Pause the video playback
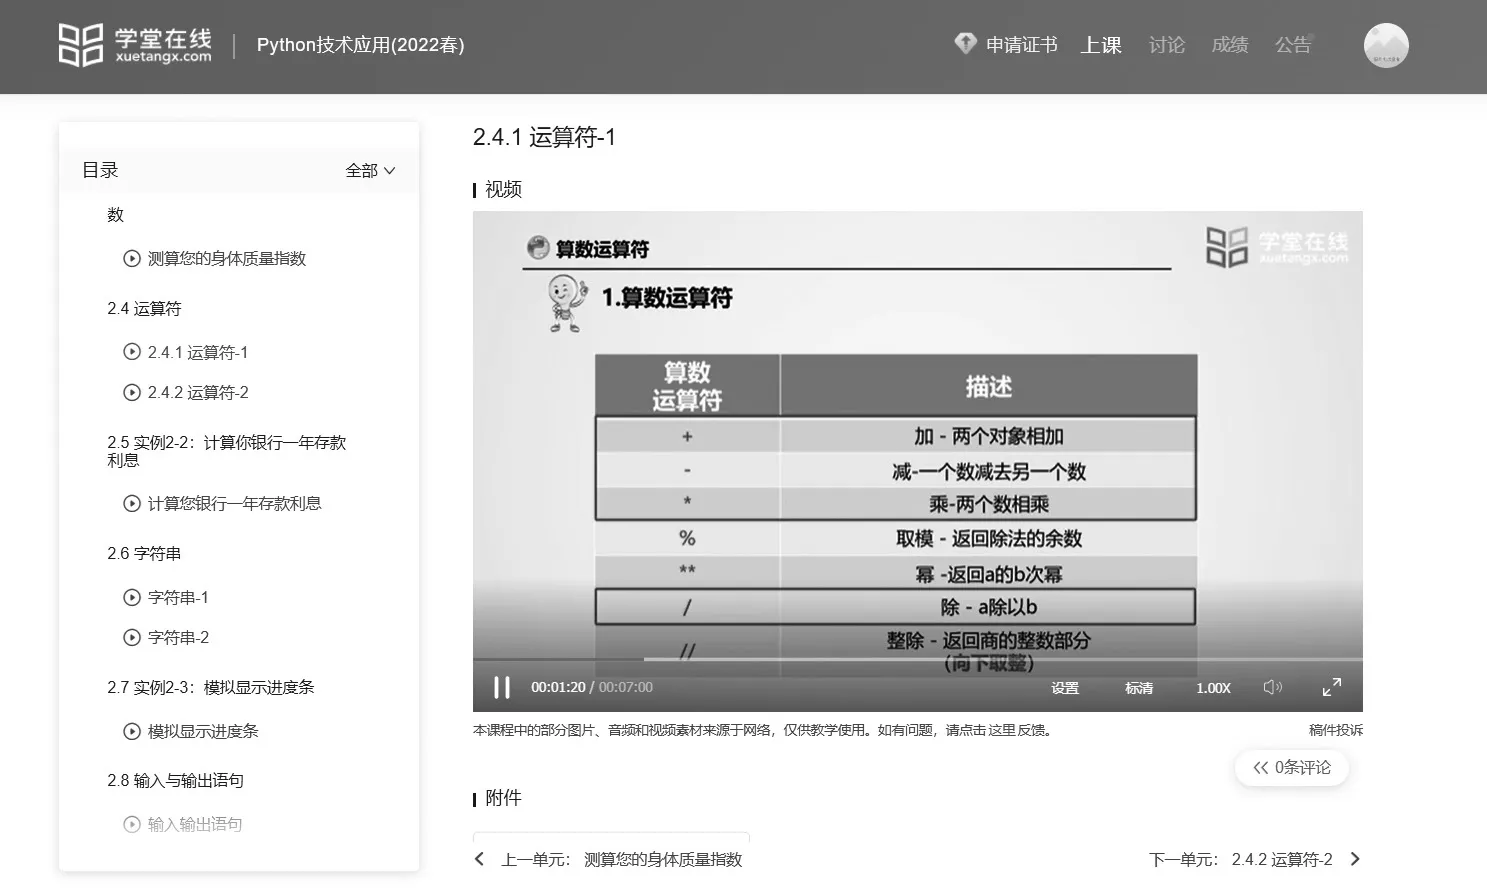The image size is (1487, 891). pos(502,688)
